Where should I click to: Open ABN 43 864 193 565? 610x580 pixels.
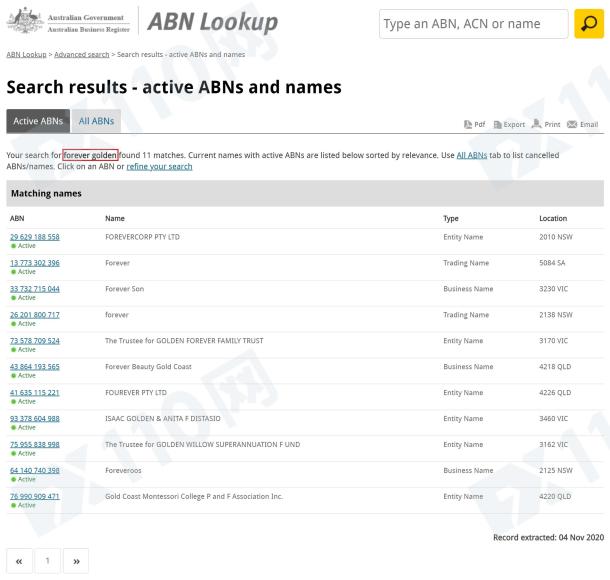click(x=35, y=367)
